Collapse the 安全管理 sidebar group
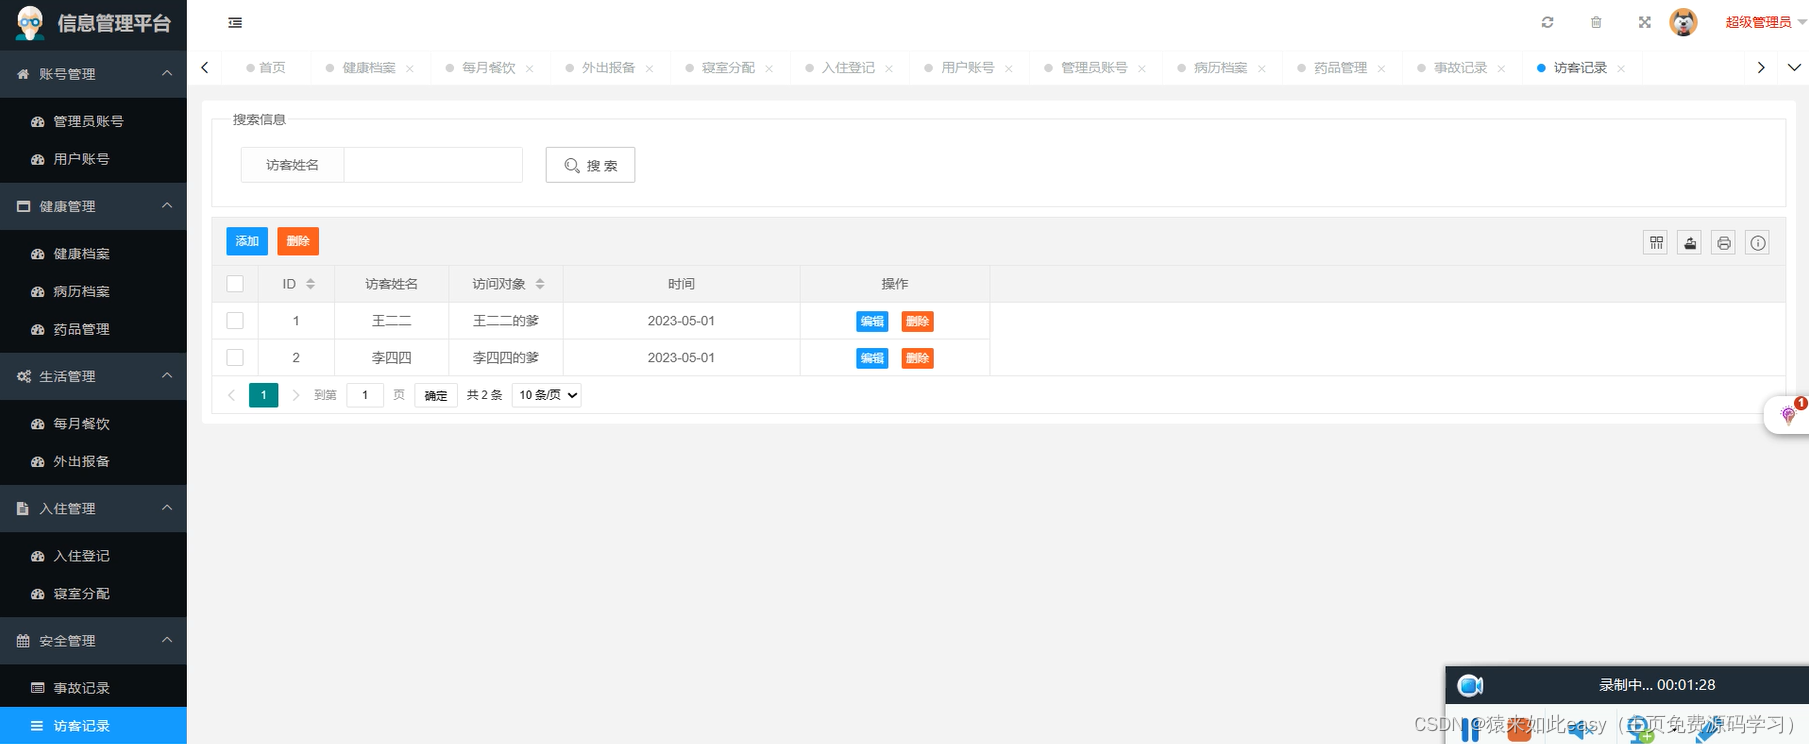Image resolution: width=1809 pixels, height=744 pixels. [93, 640]
